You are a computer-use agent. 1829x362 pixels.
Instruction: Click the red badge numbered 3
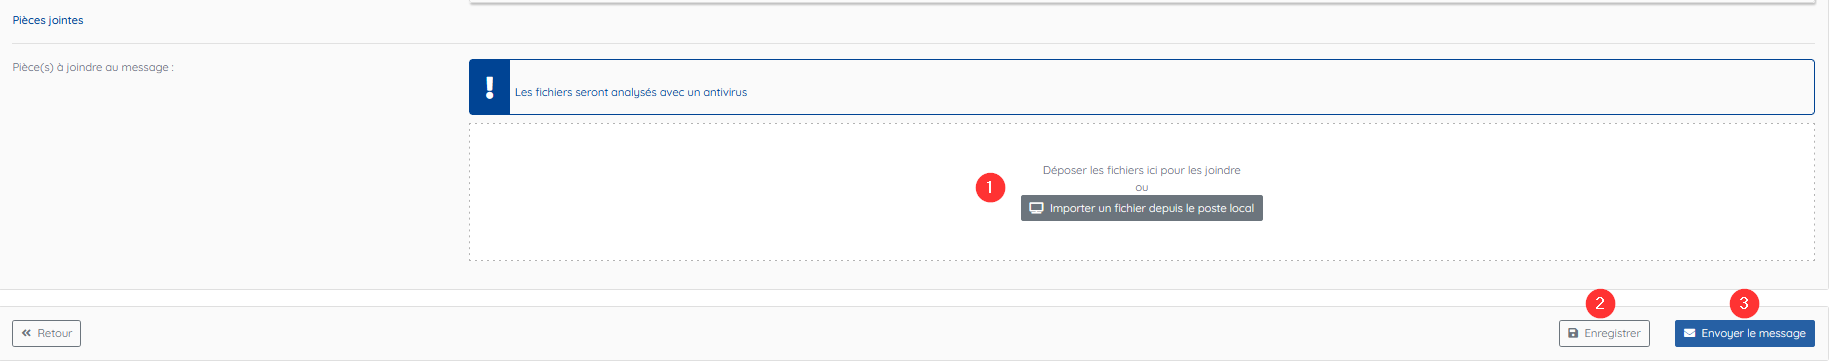tap(1744, 303)
